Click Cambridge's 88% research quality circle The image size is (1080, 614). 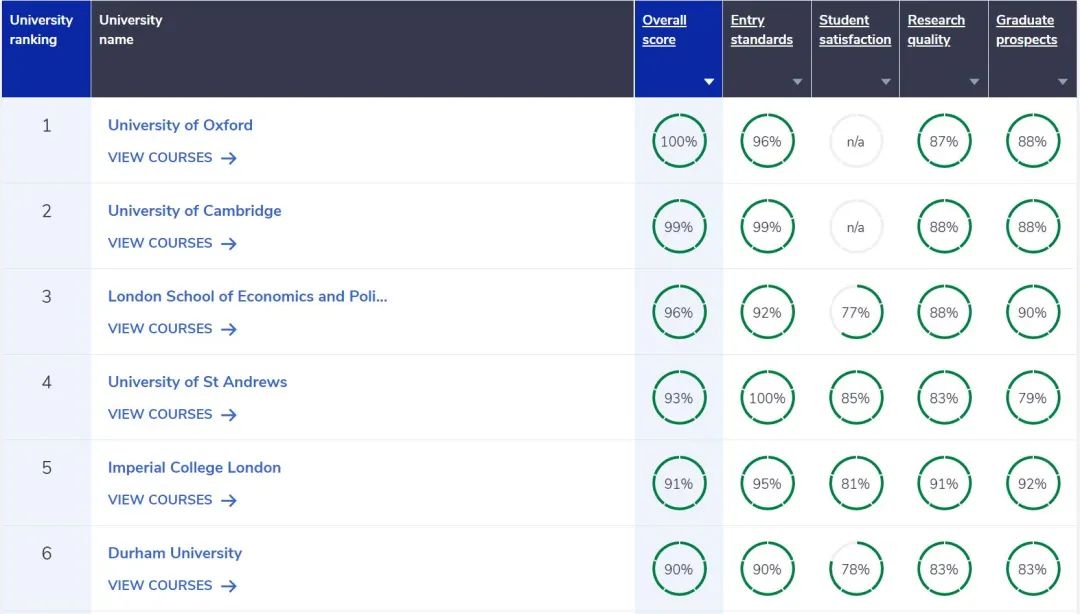[x=944, y=226]
